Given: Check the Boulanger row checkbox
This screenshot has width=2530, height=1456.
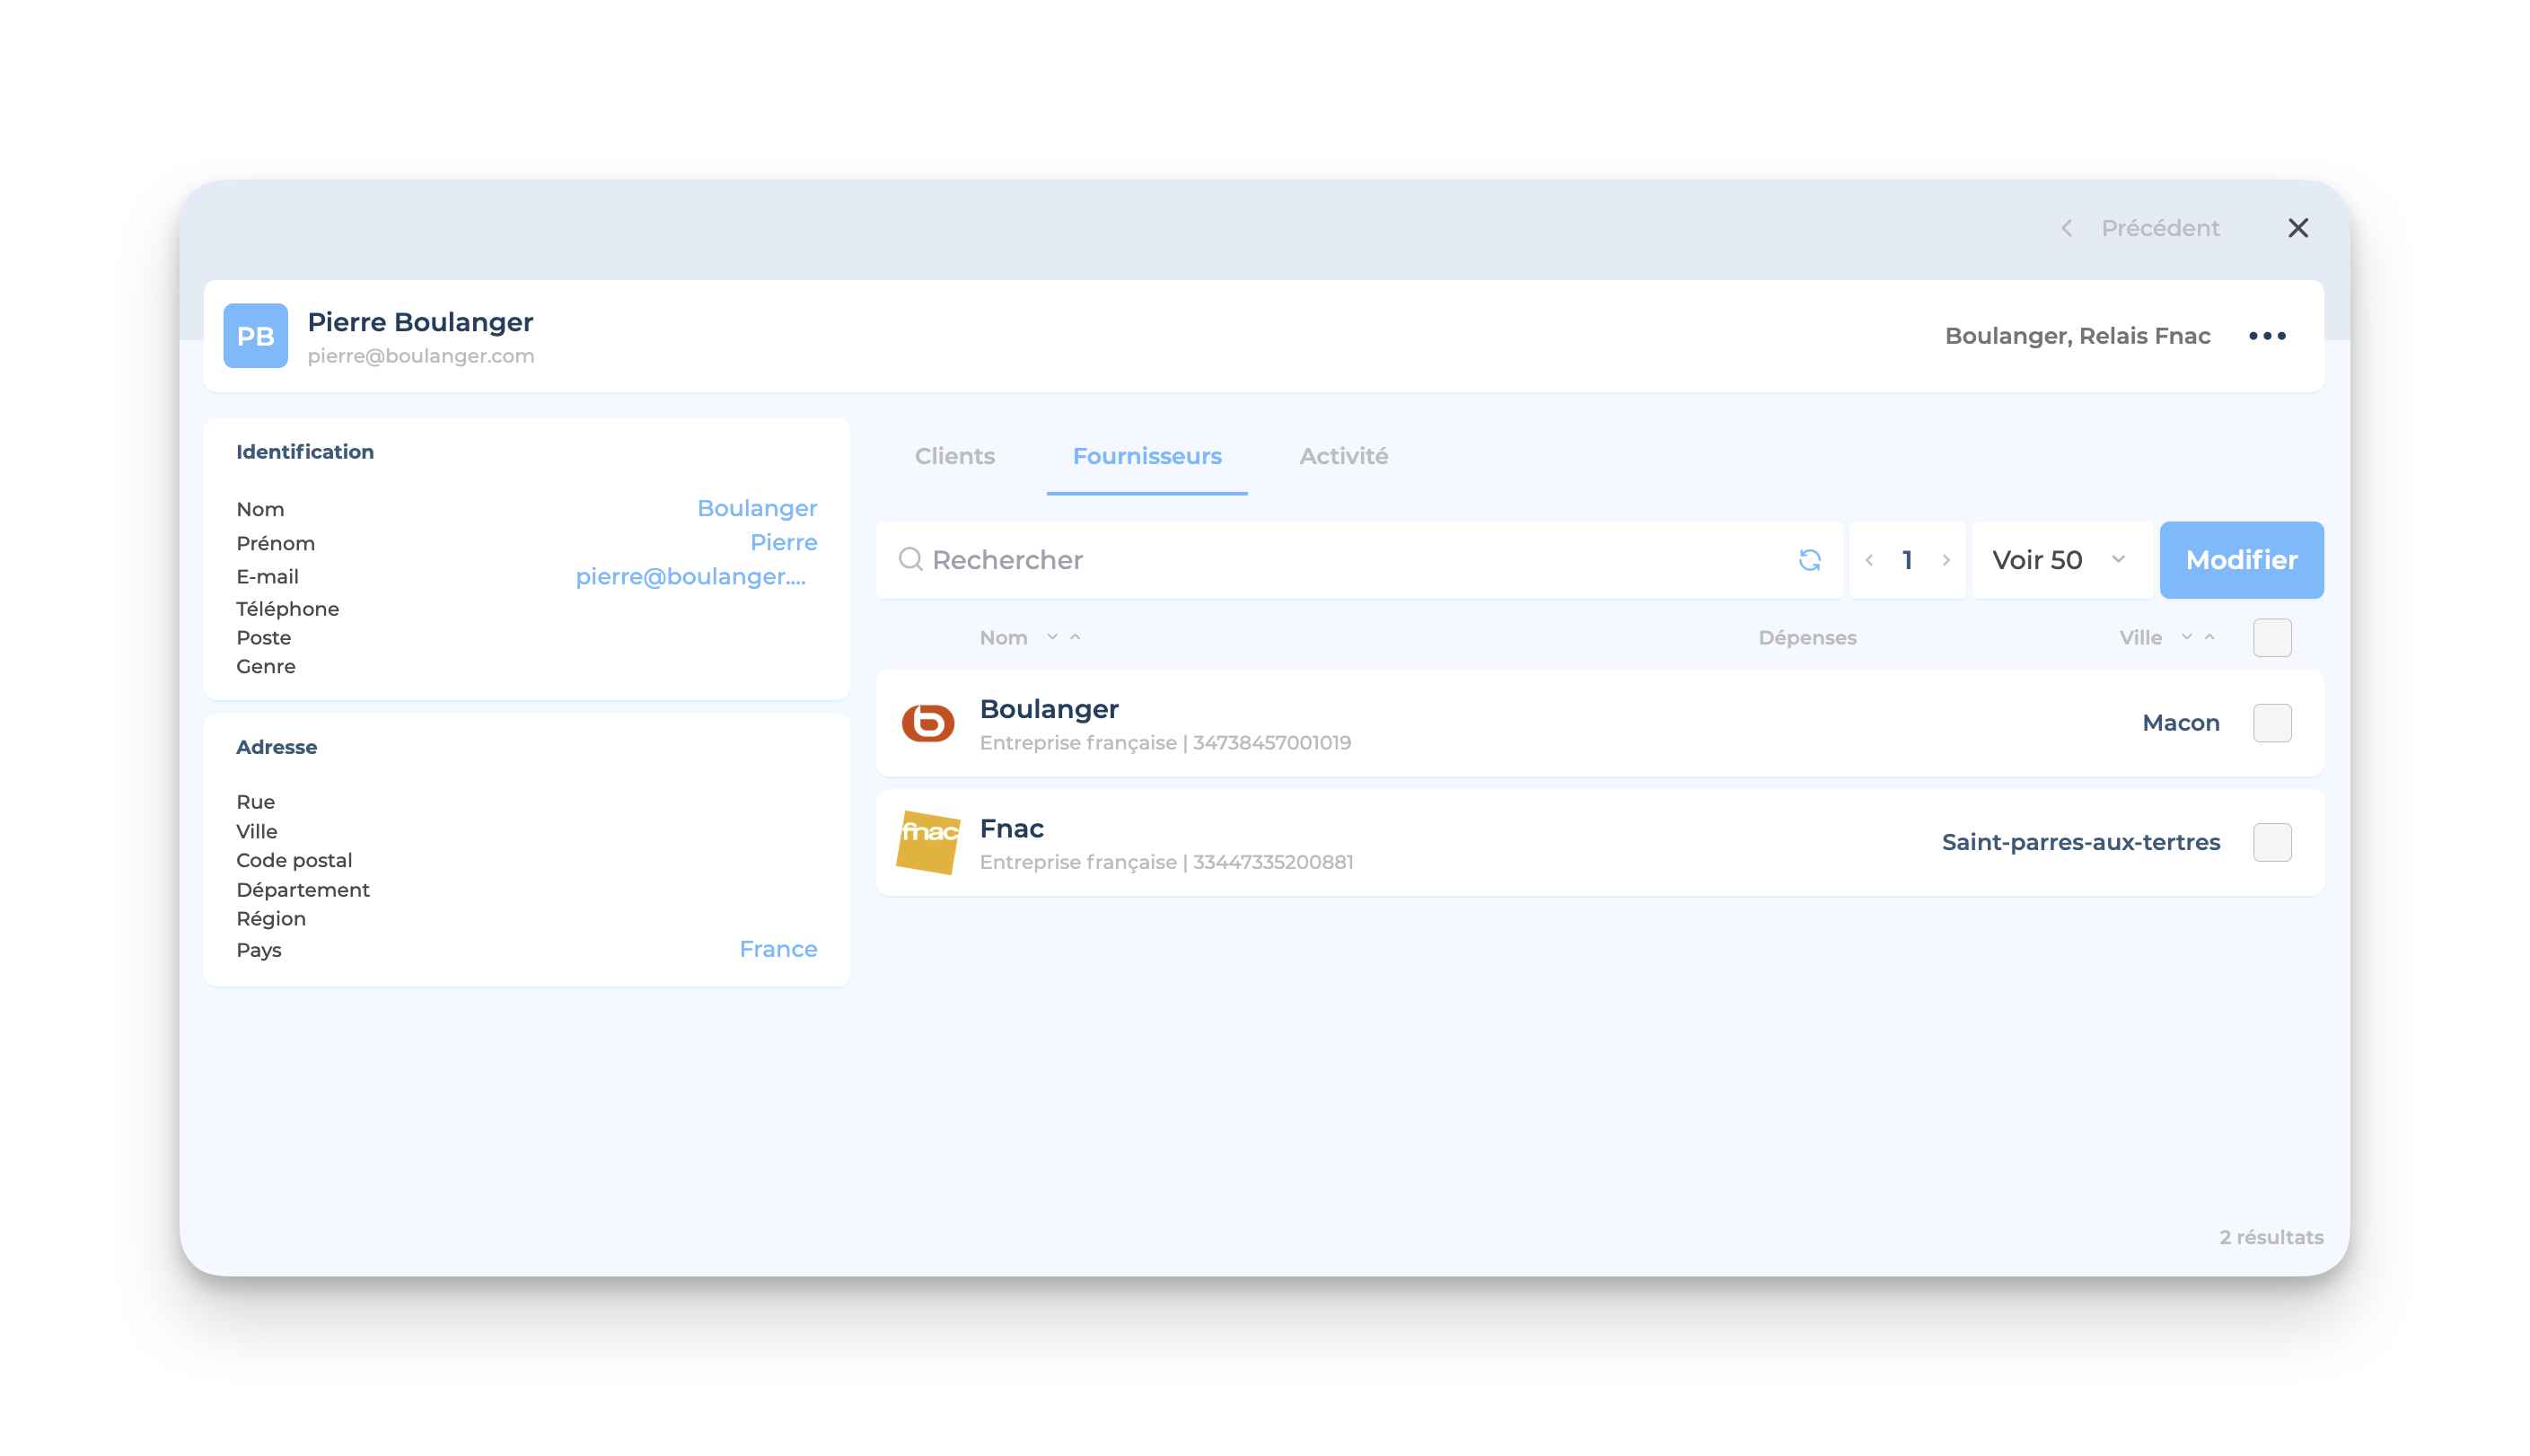Looking at the screenshot, I should (x=2272, y=723).
